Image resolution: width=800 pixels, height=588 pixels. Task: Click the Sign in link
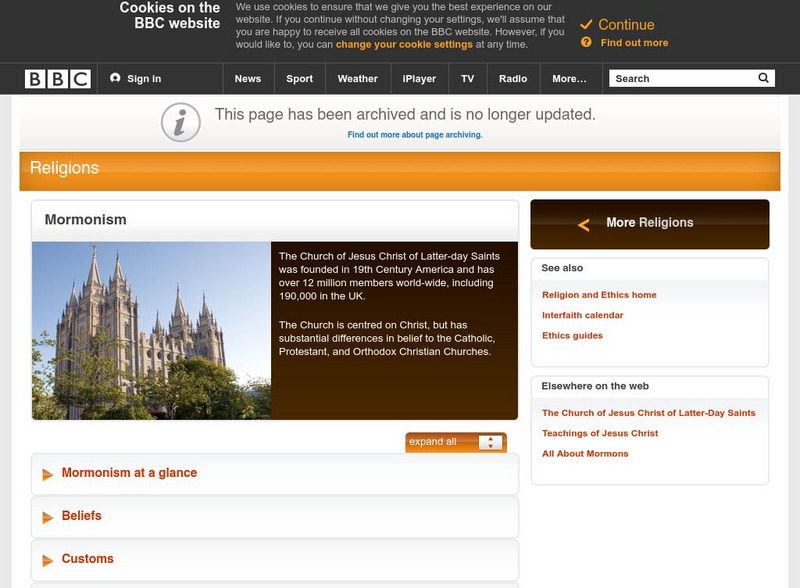(x=144, y=79)
